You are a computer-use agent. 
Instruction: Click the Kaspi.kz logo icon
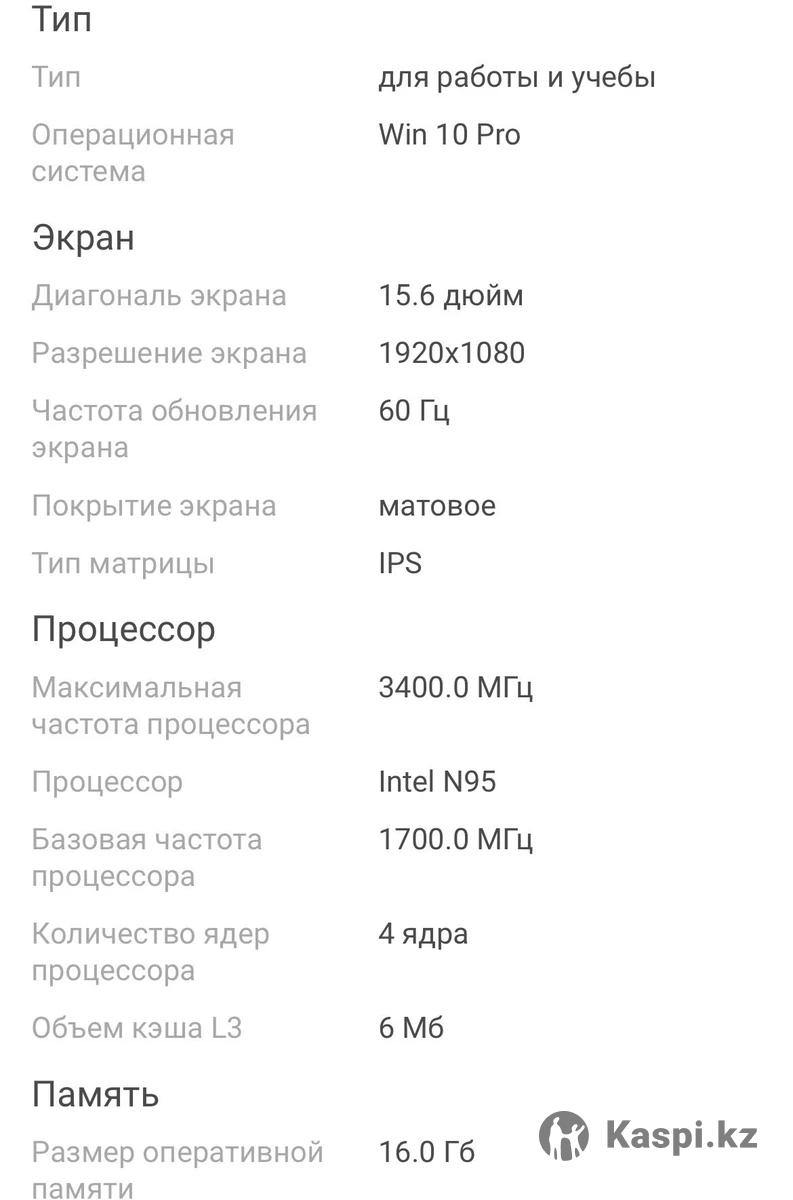564,1135
